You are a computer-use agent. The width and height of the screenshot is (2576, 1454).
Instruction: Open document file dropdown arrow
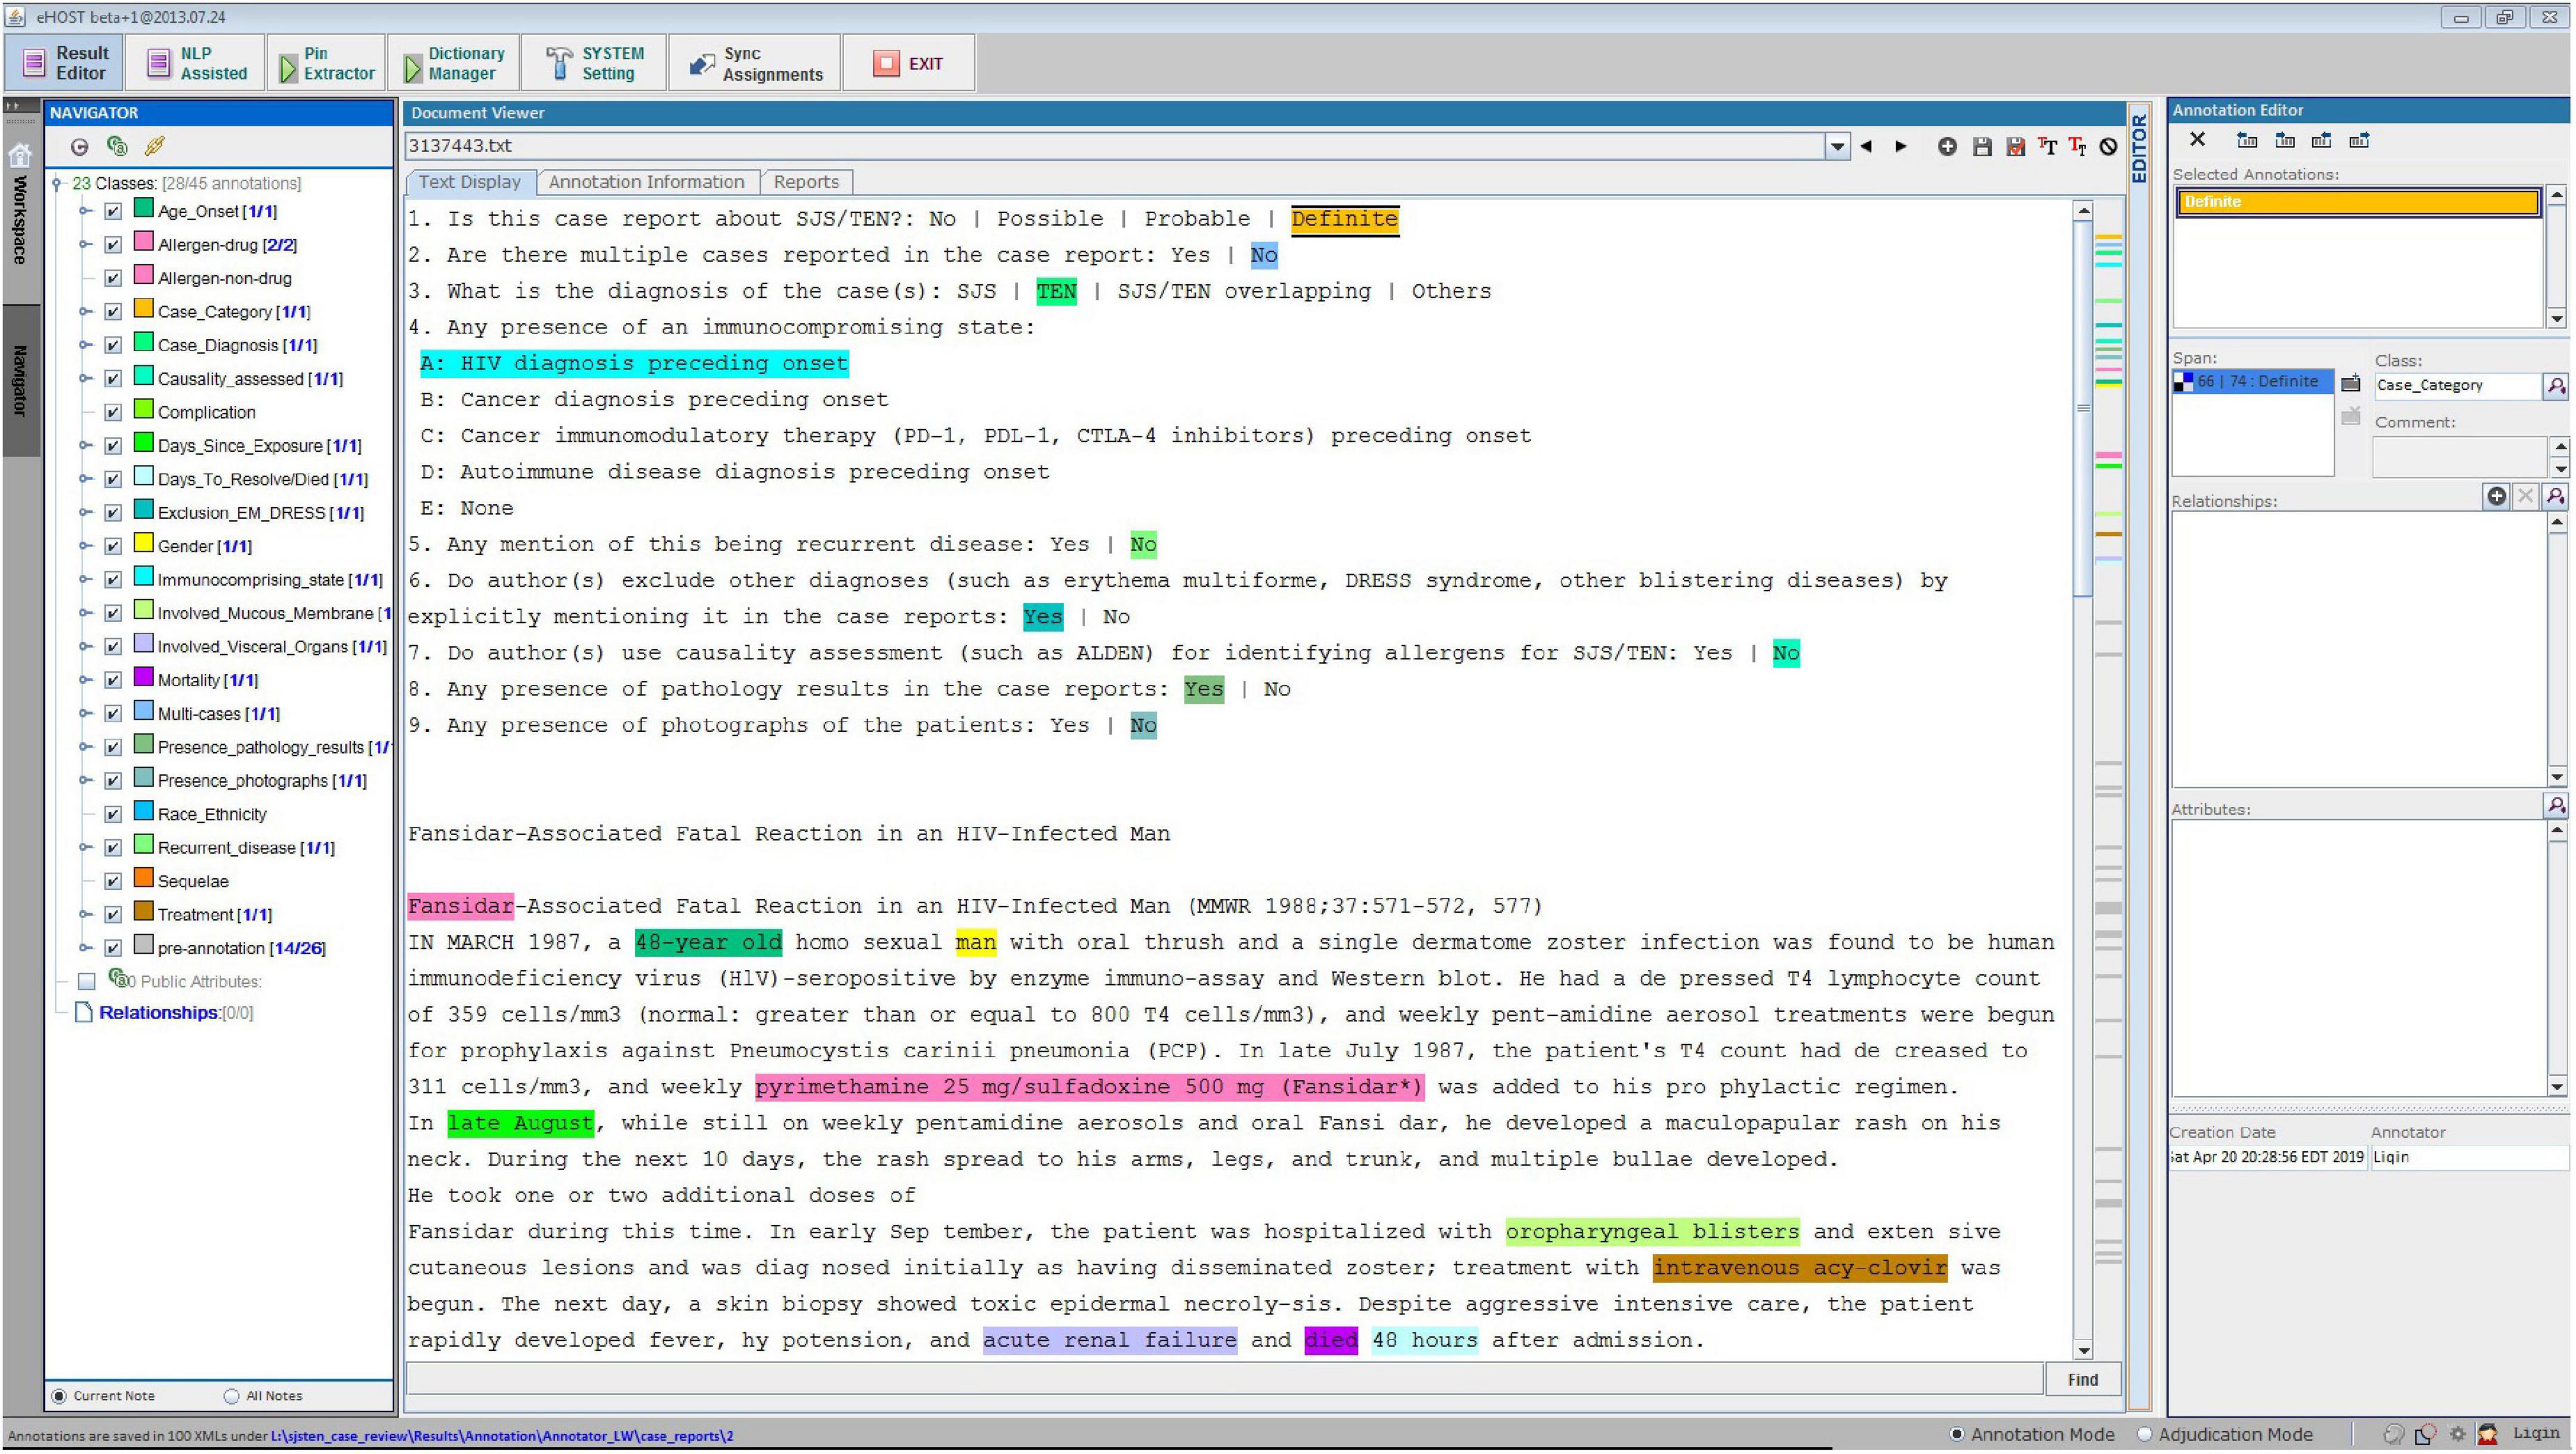(x=1838, y=147)
